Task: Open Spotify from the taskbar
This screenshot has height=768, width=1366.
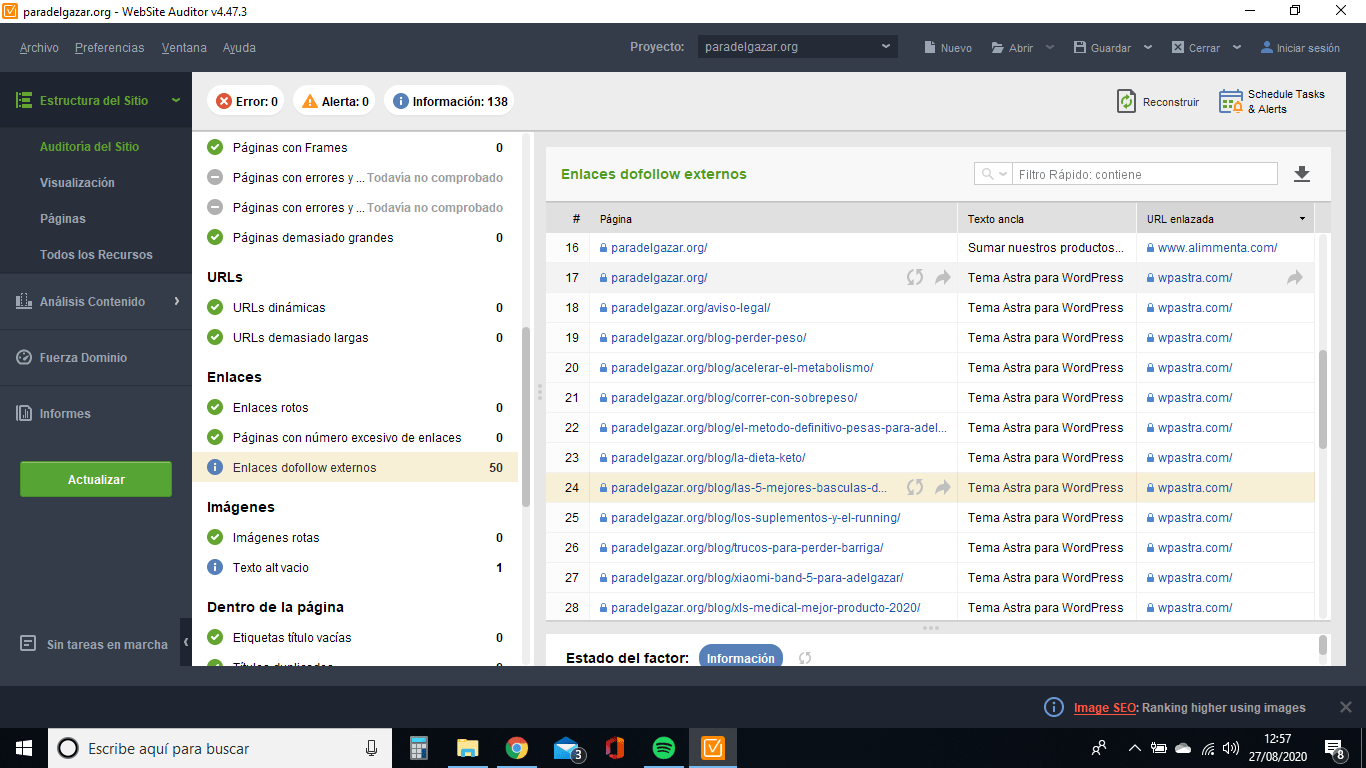Action: (663, 748)
